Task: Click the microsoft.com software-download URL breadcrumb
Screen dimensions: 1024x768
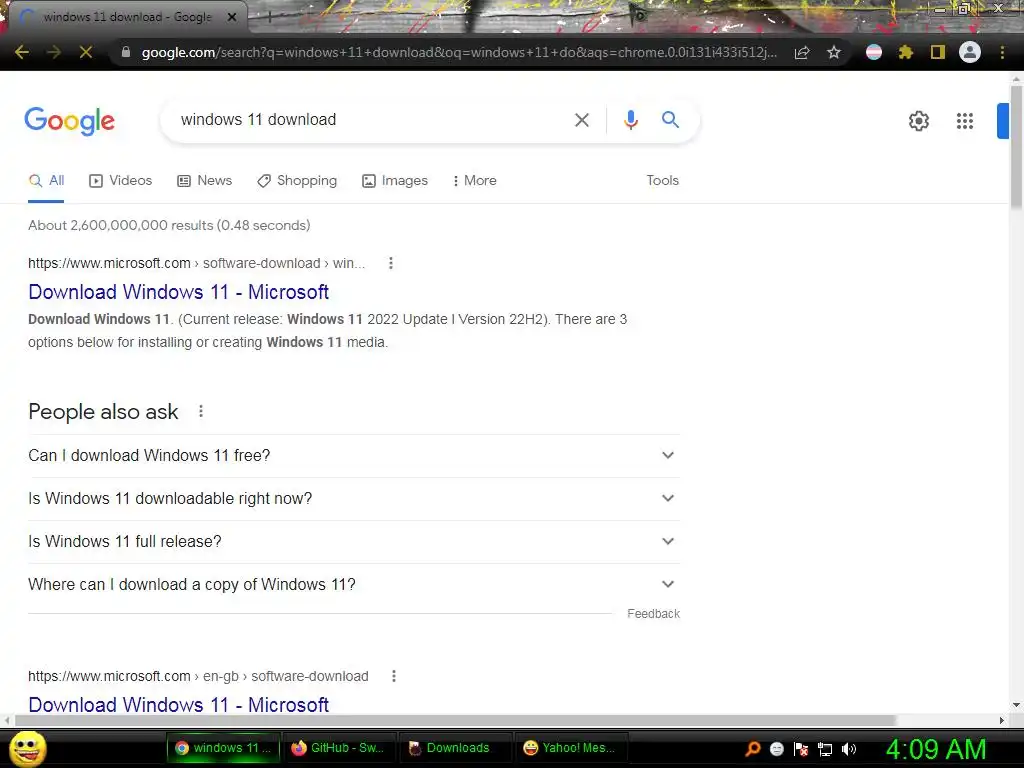Action: [x=196, y=263]
